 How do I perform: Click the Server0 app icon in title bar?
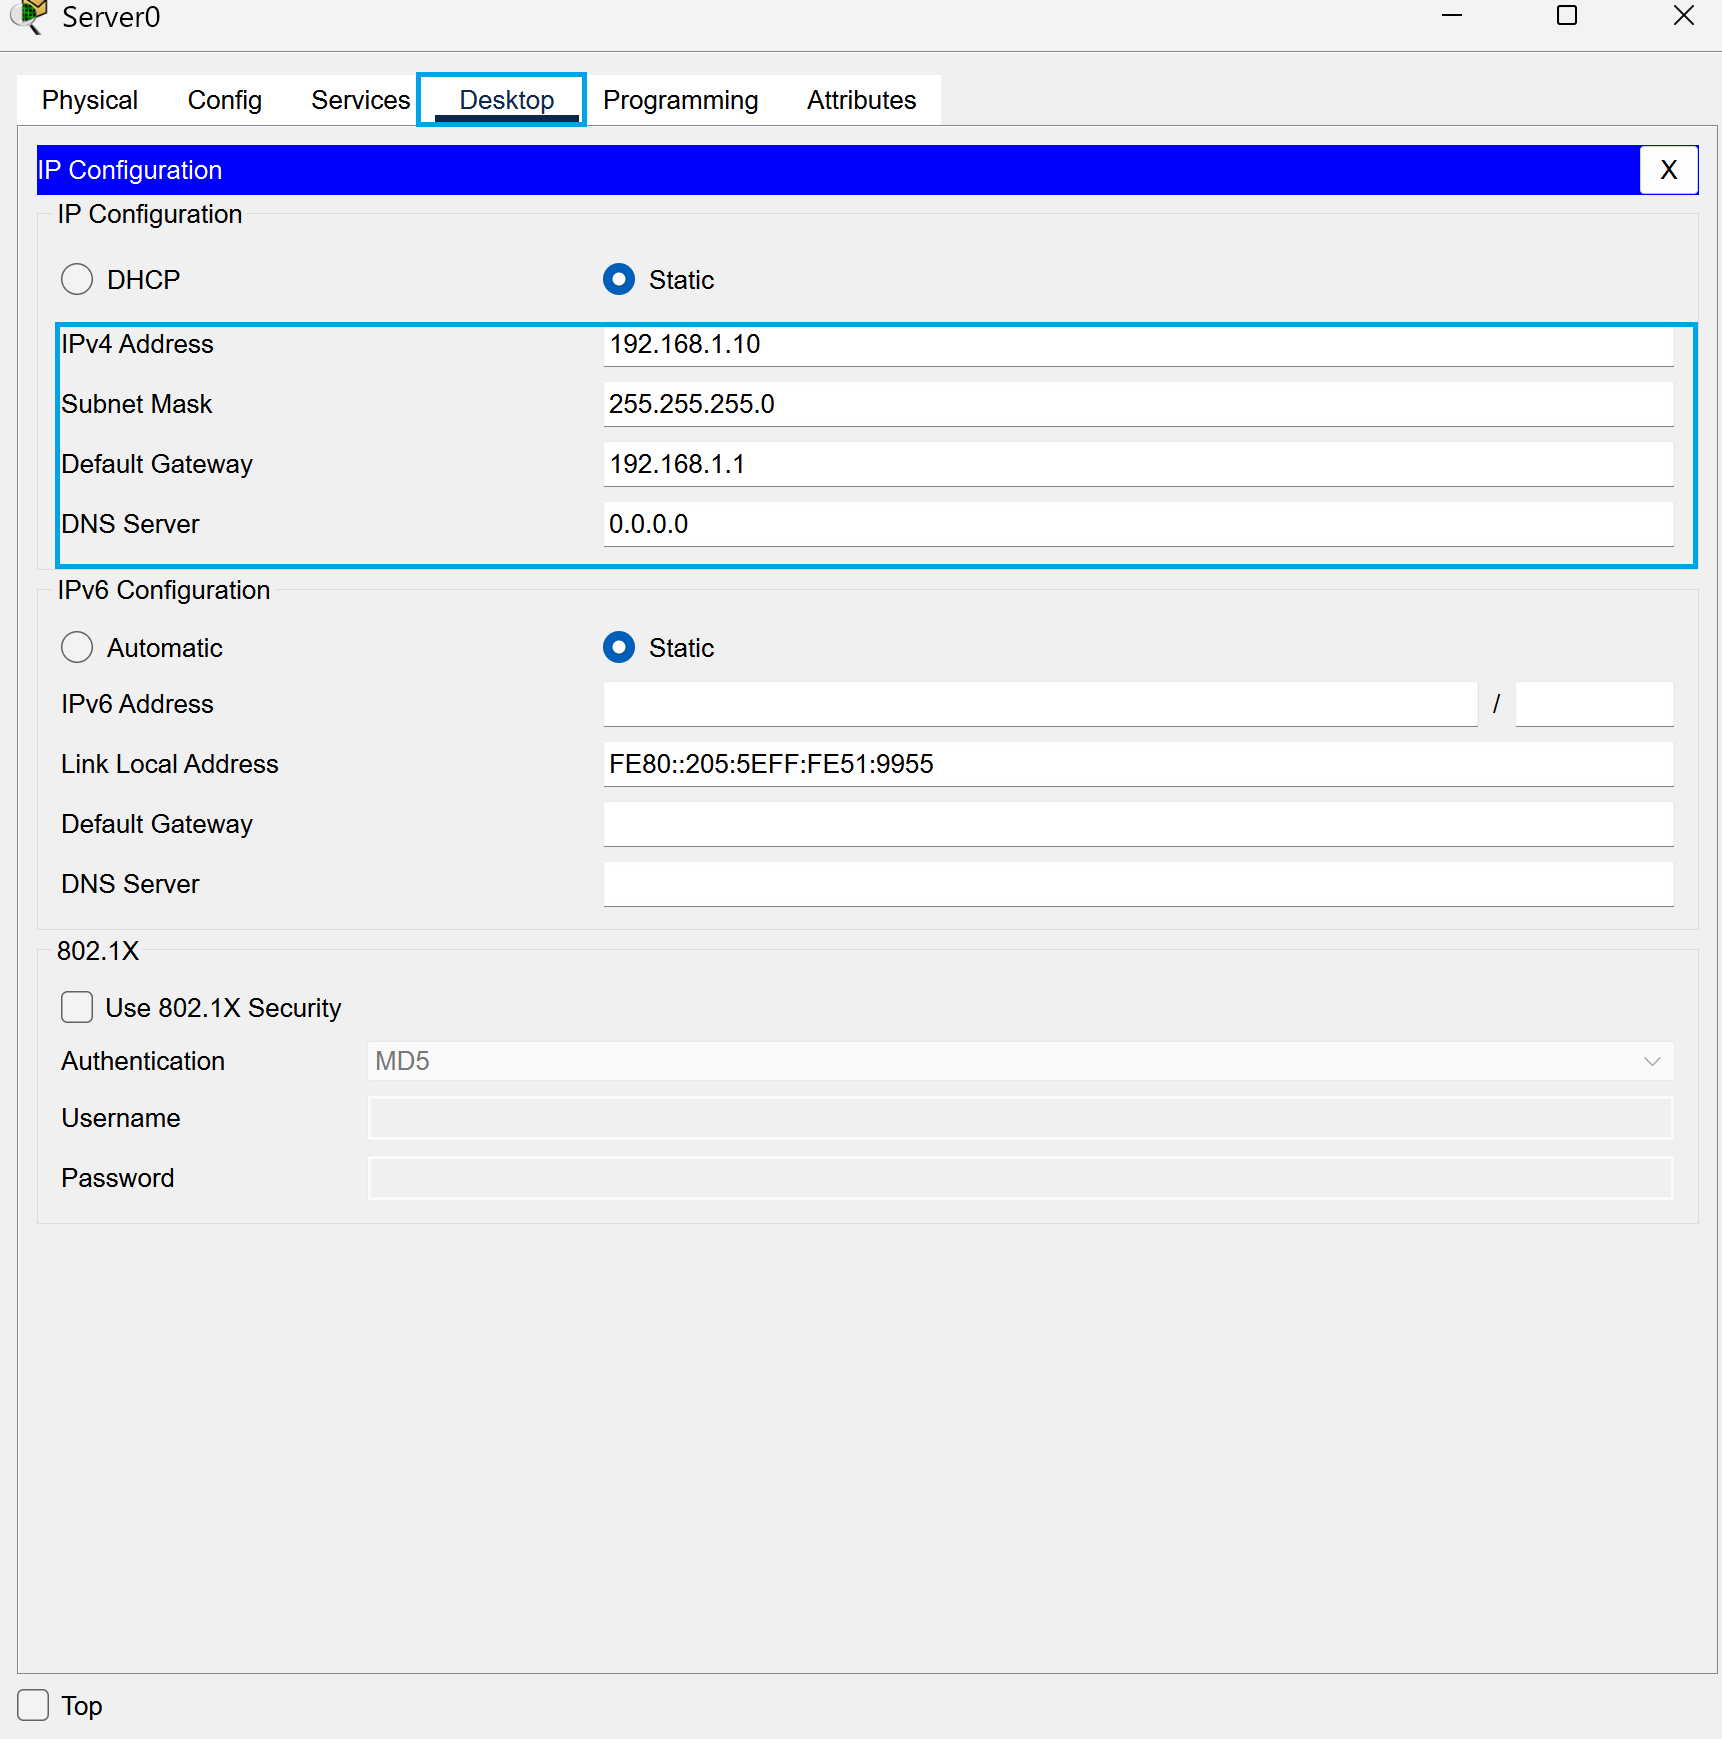(29, 16)
